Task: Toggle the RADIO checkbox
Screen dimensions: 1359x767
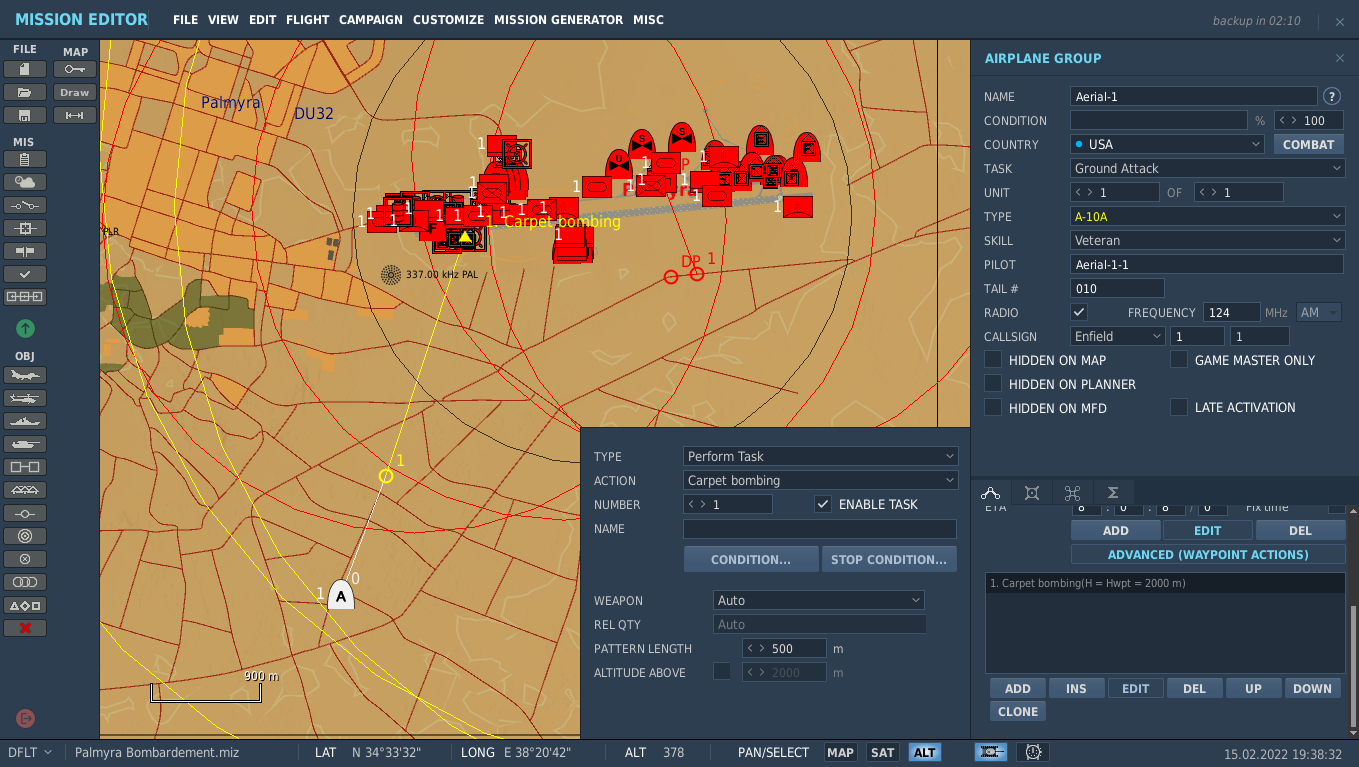Action: 1079,313
